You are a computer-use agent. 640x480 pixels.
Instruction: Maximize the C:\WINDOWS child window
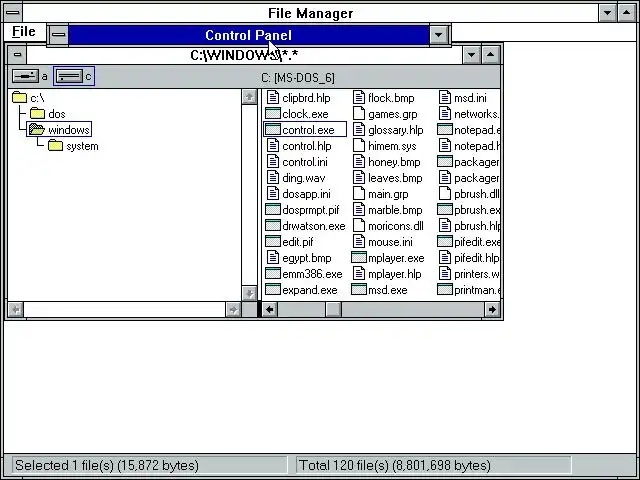pos(491,55)
